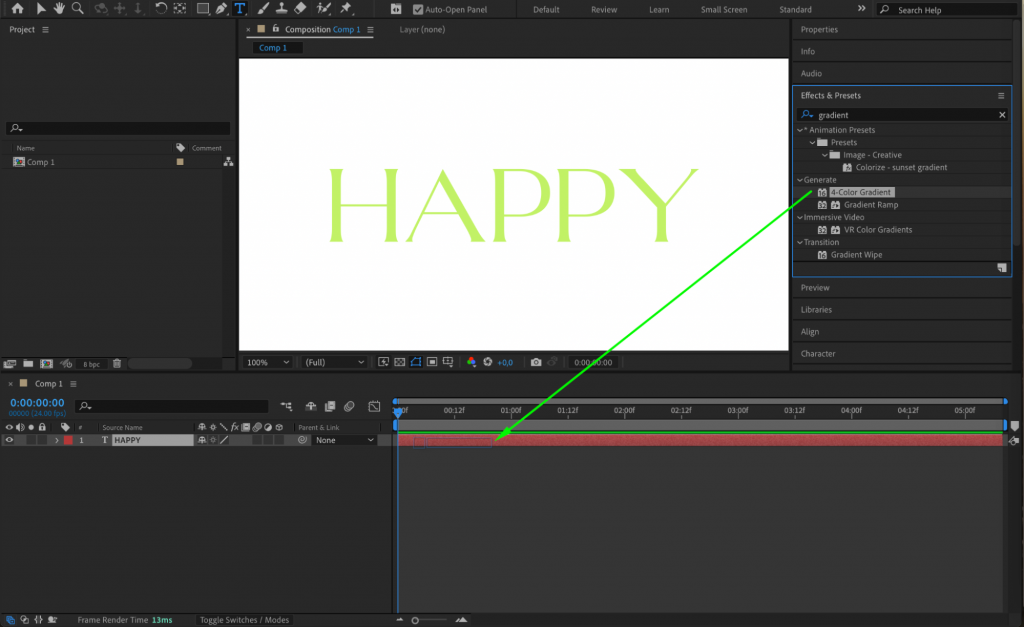The width and height of the screenshot is (1024, 627).
Task: Open the magnification ratio dropdown showing 100%
Action: pos(266,362)
